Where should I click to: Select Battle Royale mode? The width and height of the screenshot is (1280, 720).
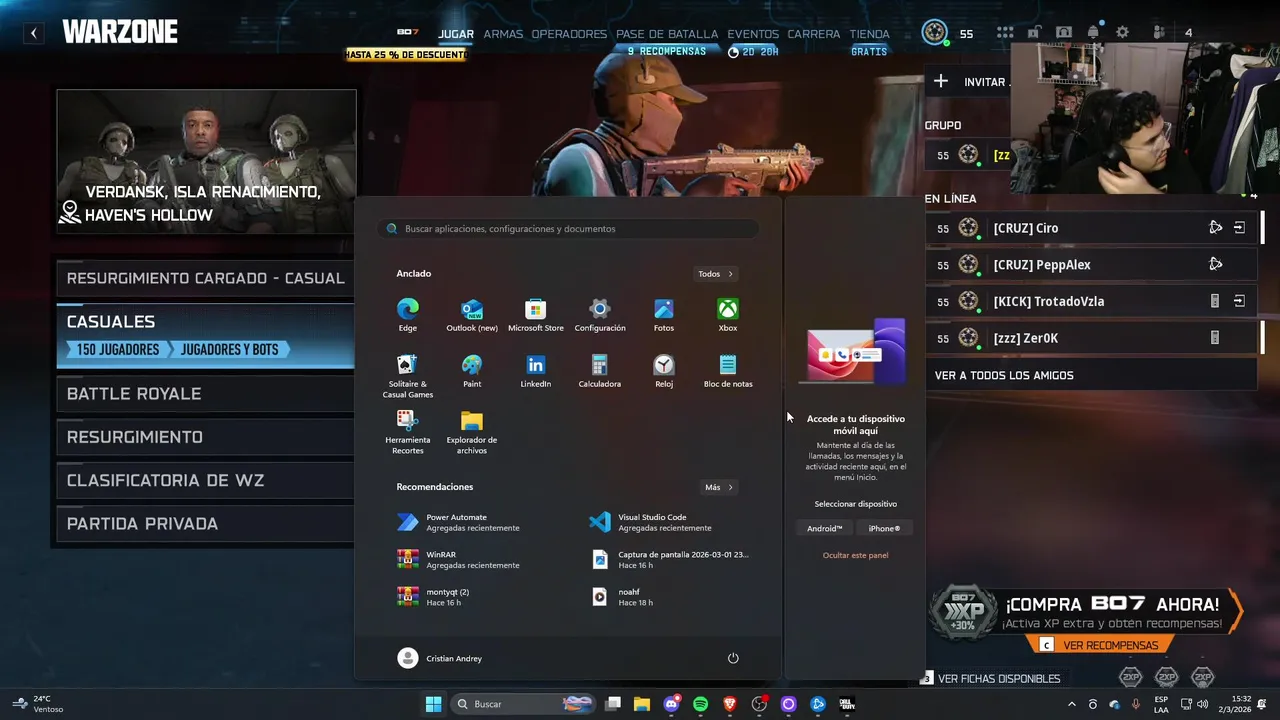[x=205, y=394]
